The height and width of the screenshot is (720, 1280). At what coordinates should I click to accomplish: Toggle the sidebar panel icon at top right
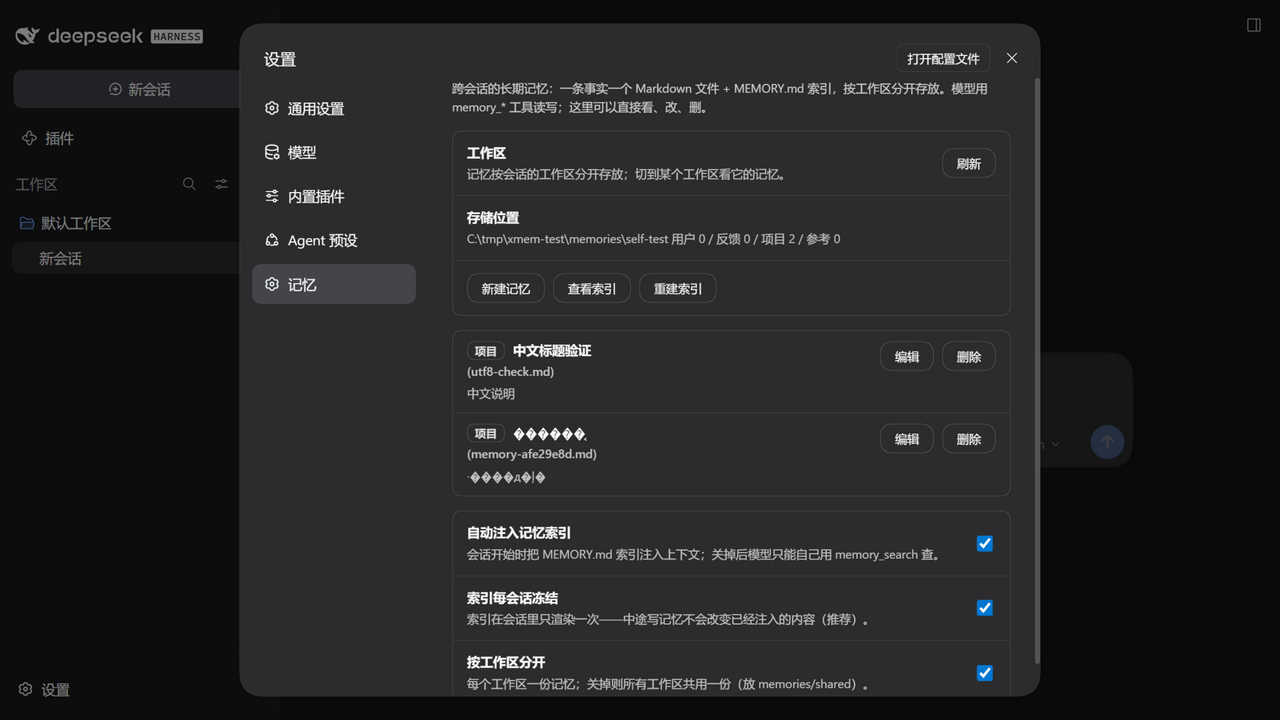(x=1254, y=25)
